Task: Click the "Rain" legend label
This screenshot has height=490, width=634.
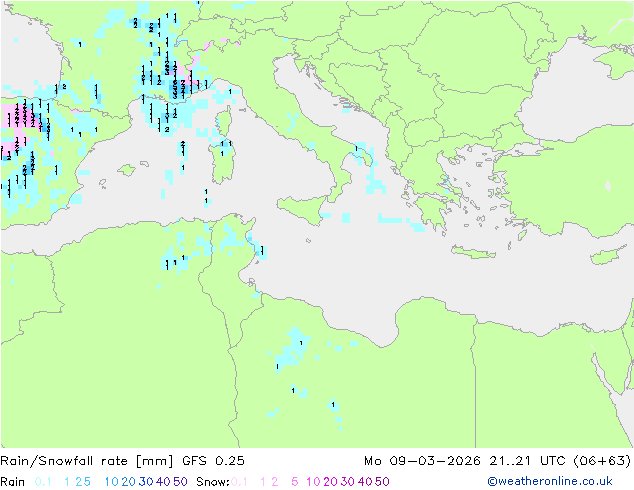Action: pos(13,482)
